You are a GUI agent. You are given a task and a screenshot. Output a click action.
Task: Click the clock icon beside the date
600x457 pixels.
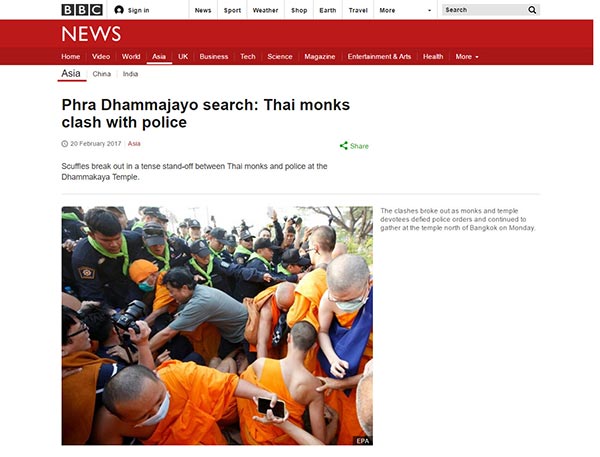click(65, 144)
